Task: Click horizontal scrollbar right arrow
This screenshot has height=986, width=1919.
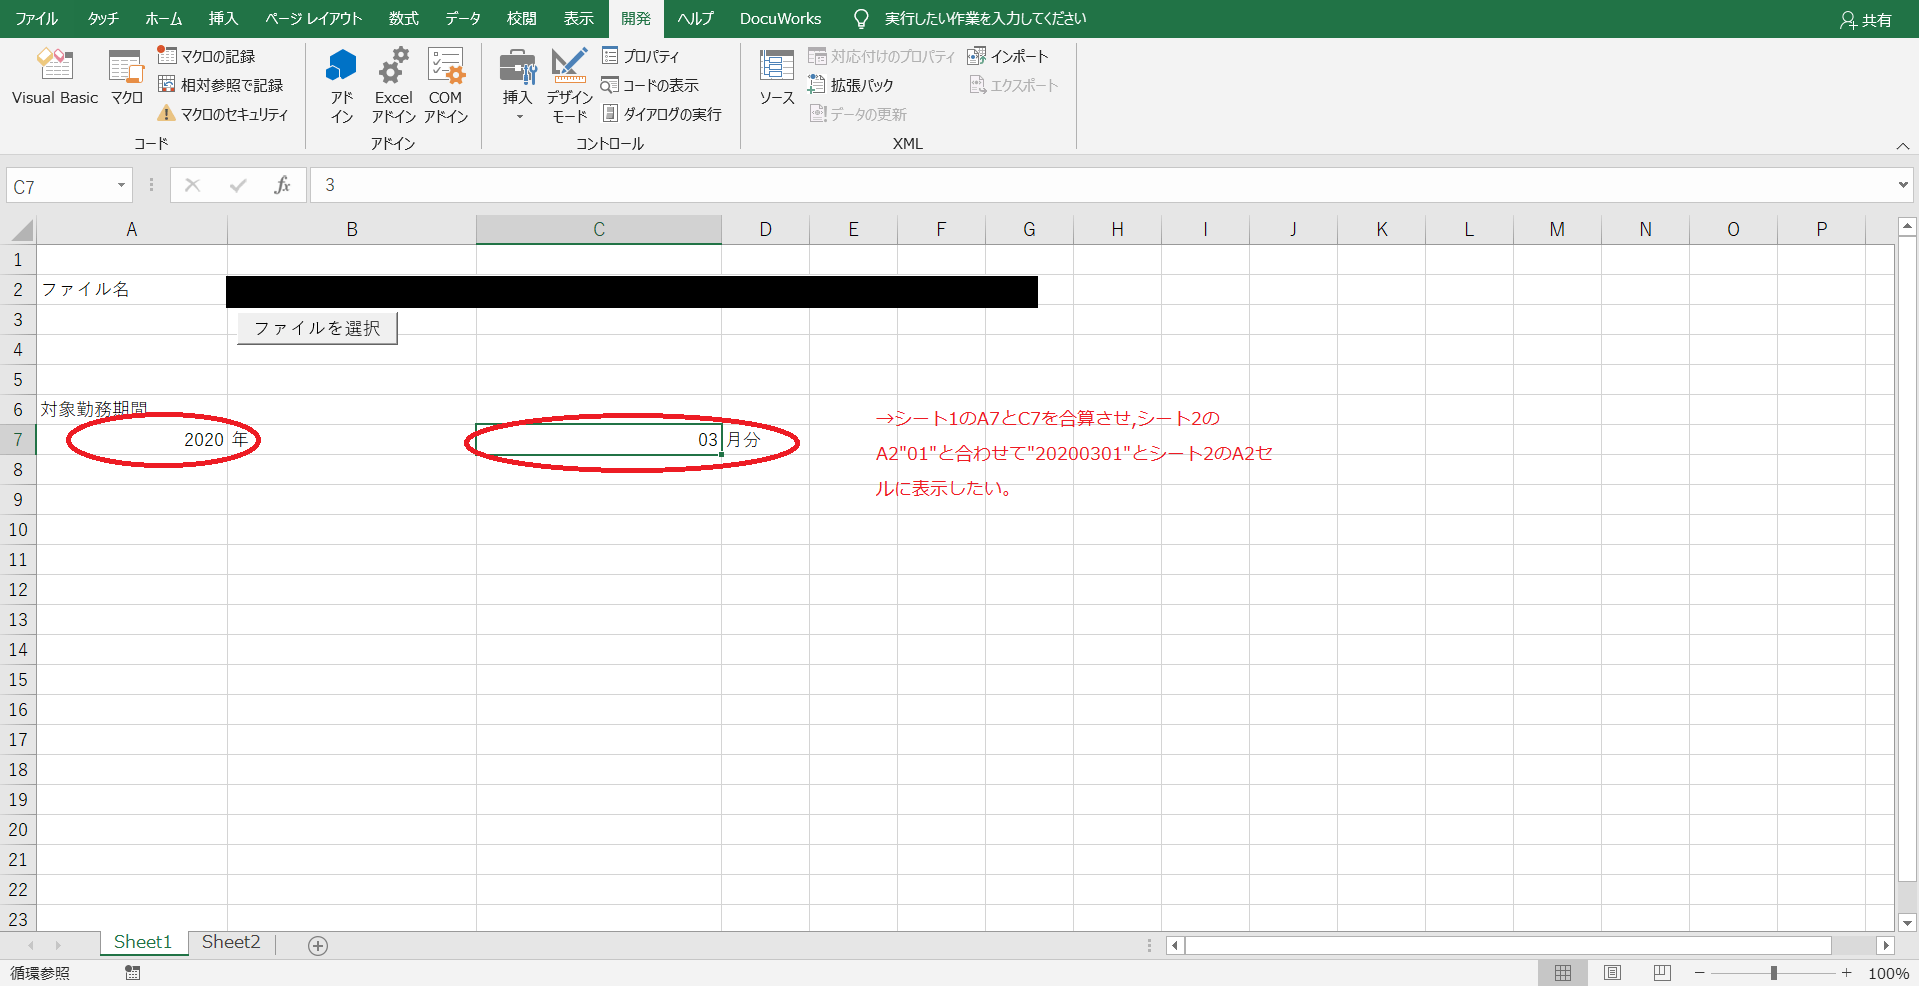Action: coord(1886,945)
